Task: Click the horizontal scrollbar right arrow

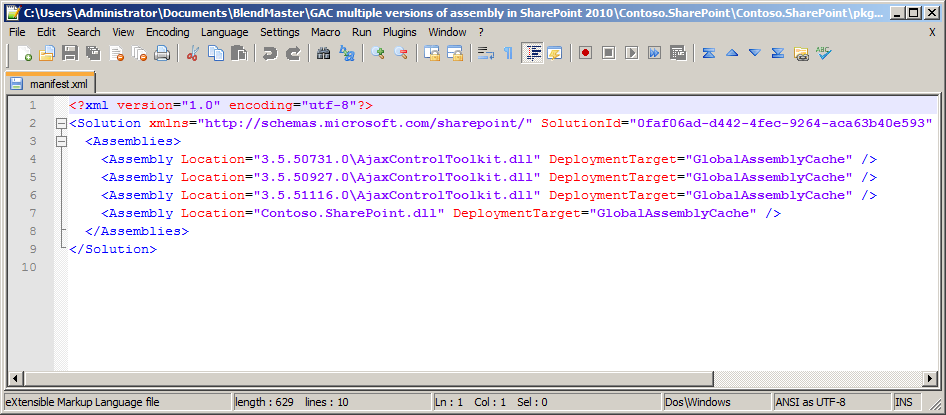Action: [x=930, y=379]
